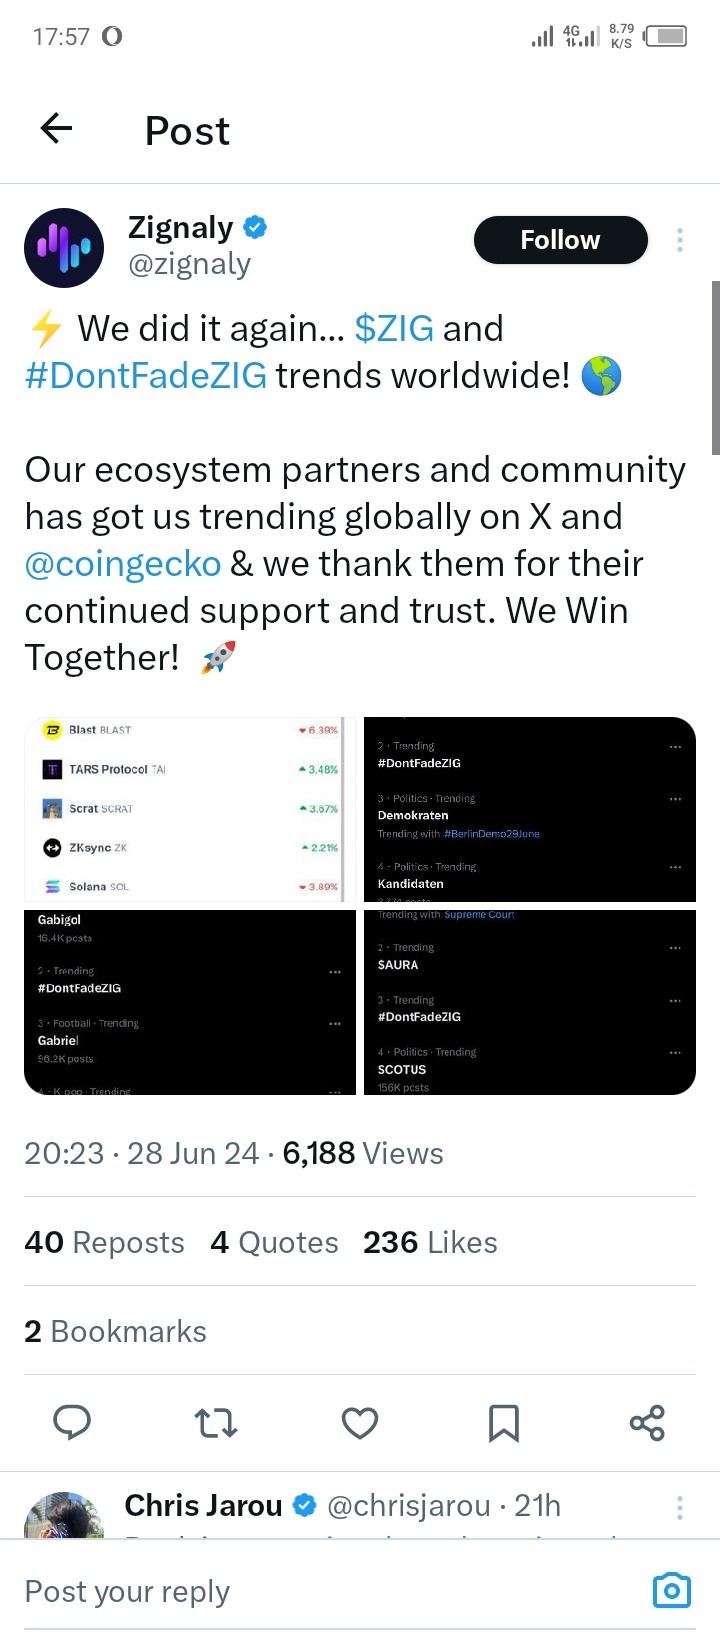Open the @coingecko mention
720x1640 pixels.
click(x=123, y=564)
